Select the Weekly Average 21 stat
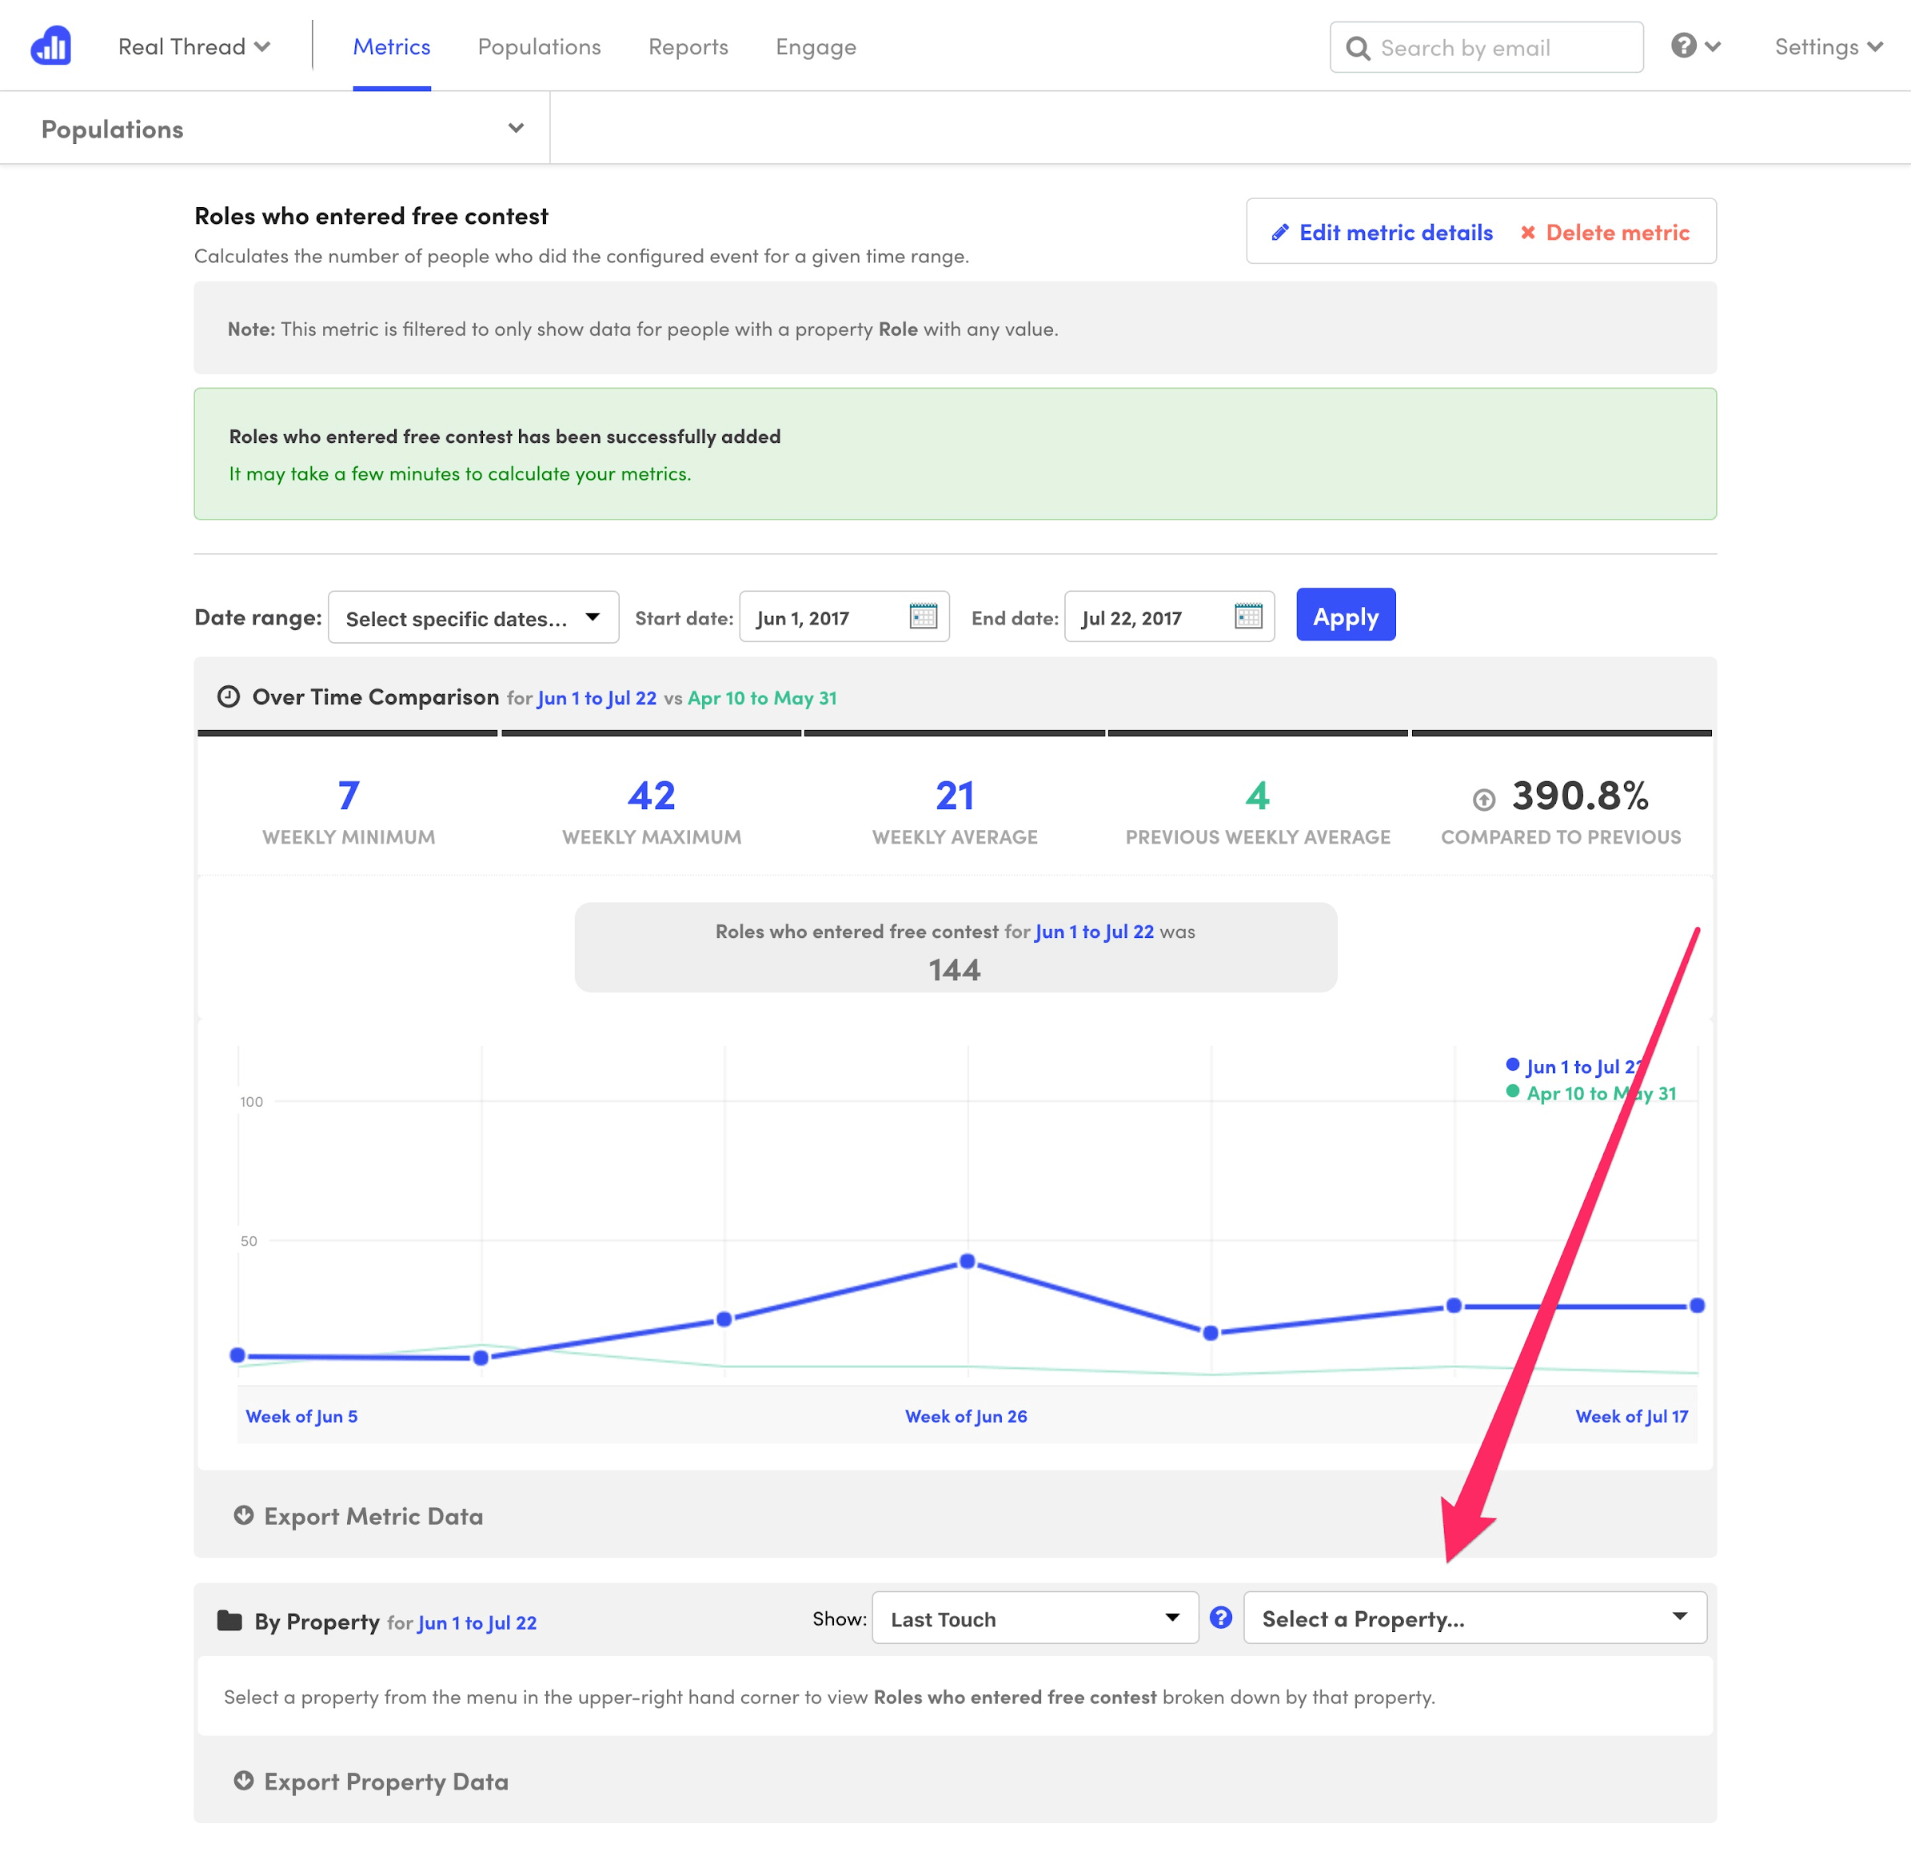Image resolution: width=1912 pixels, height=1859 pixels. pyautogui.click(x=955, y=810)
